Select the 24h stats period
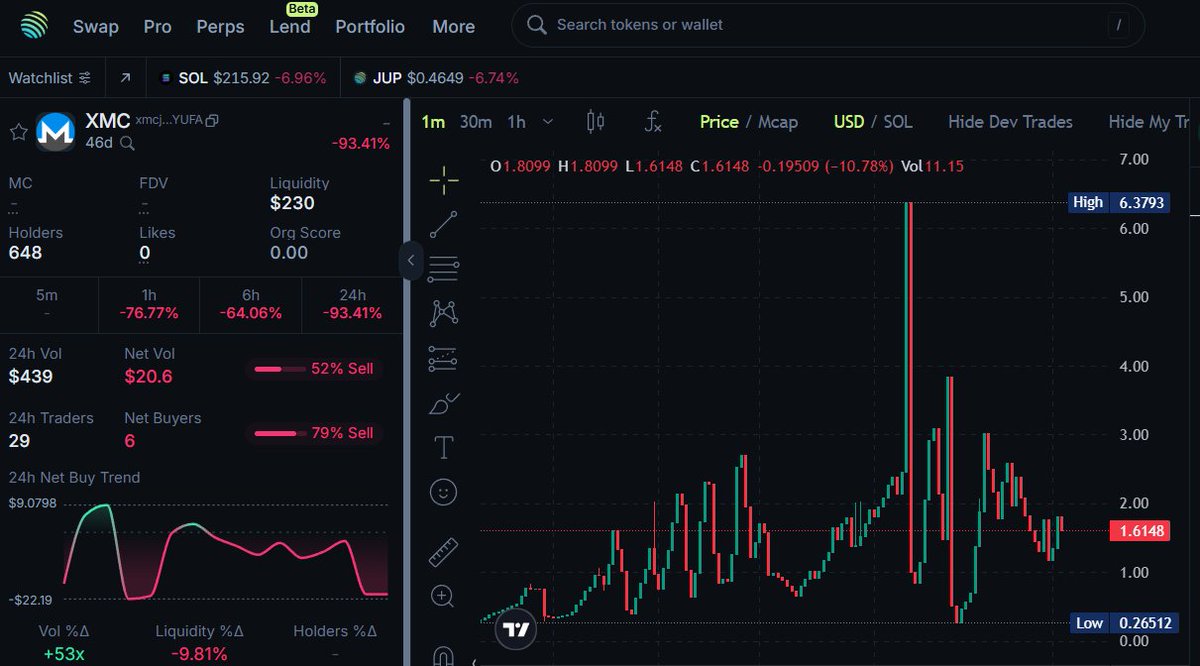Viewport: 1200px width, 666px height. pyautogui.click(x=352, y=304)
